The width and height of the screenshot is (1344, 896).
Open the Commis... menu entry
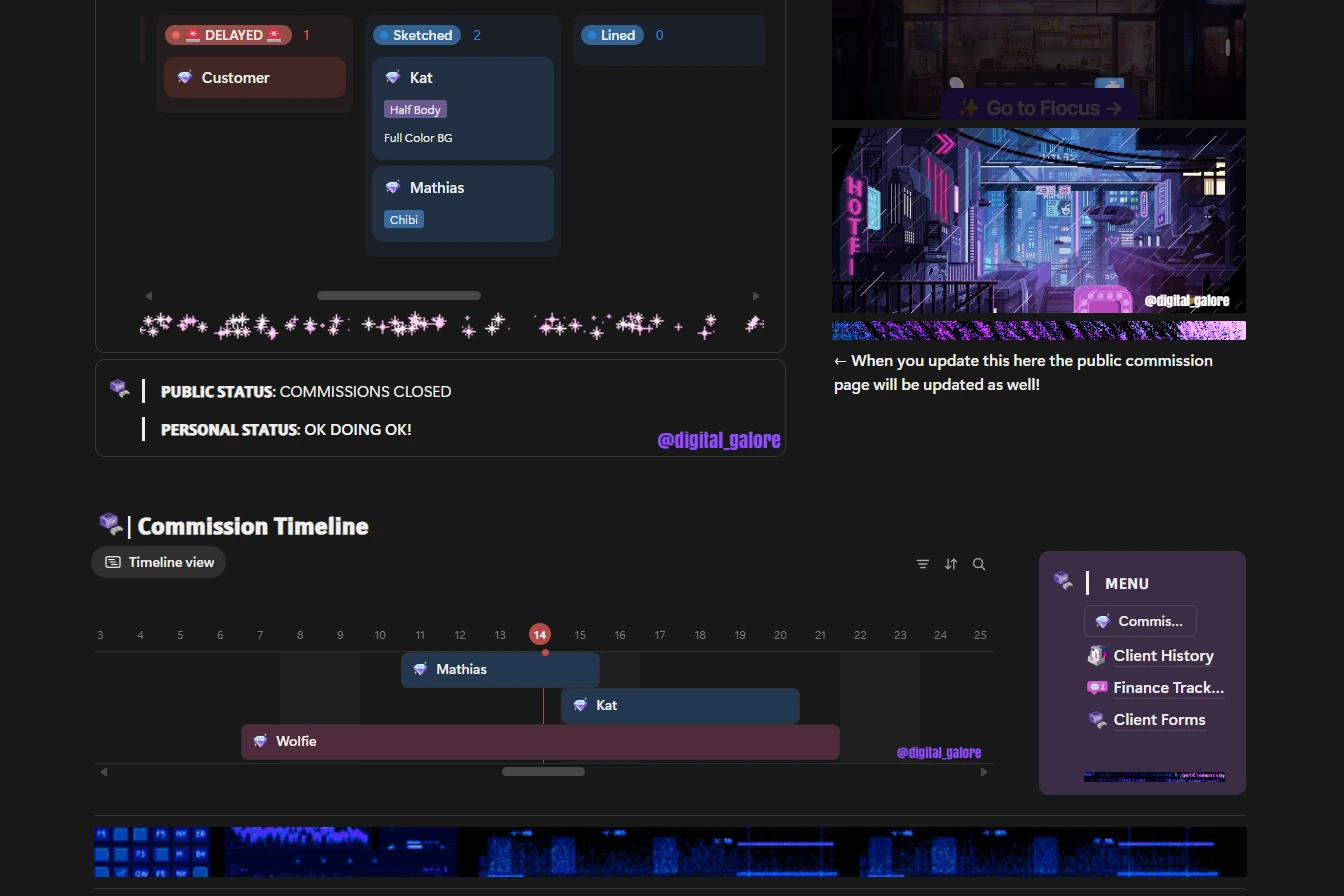pos(1140,621)
